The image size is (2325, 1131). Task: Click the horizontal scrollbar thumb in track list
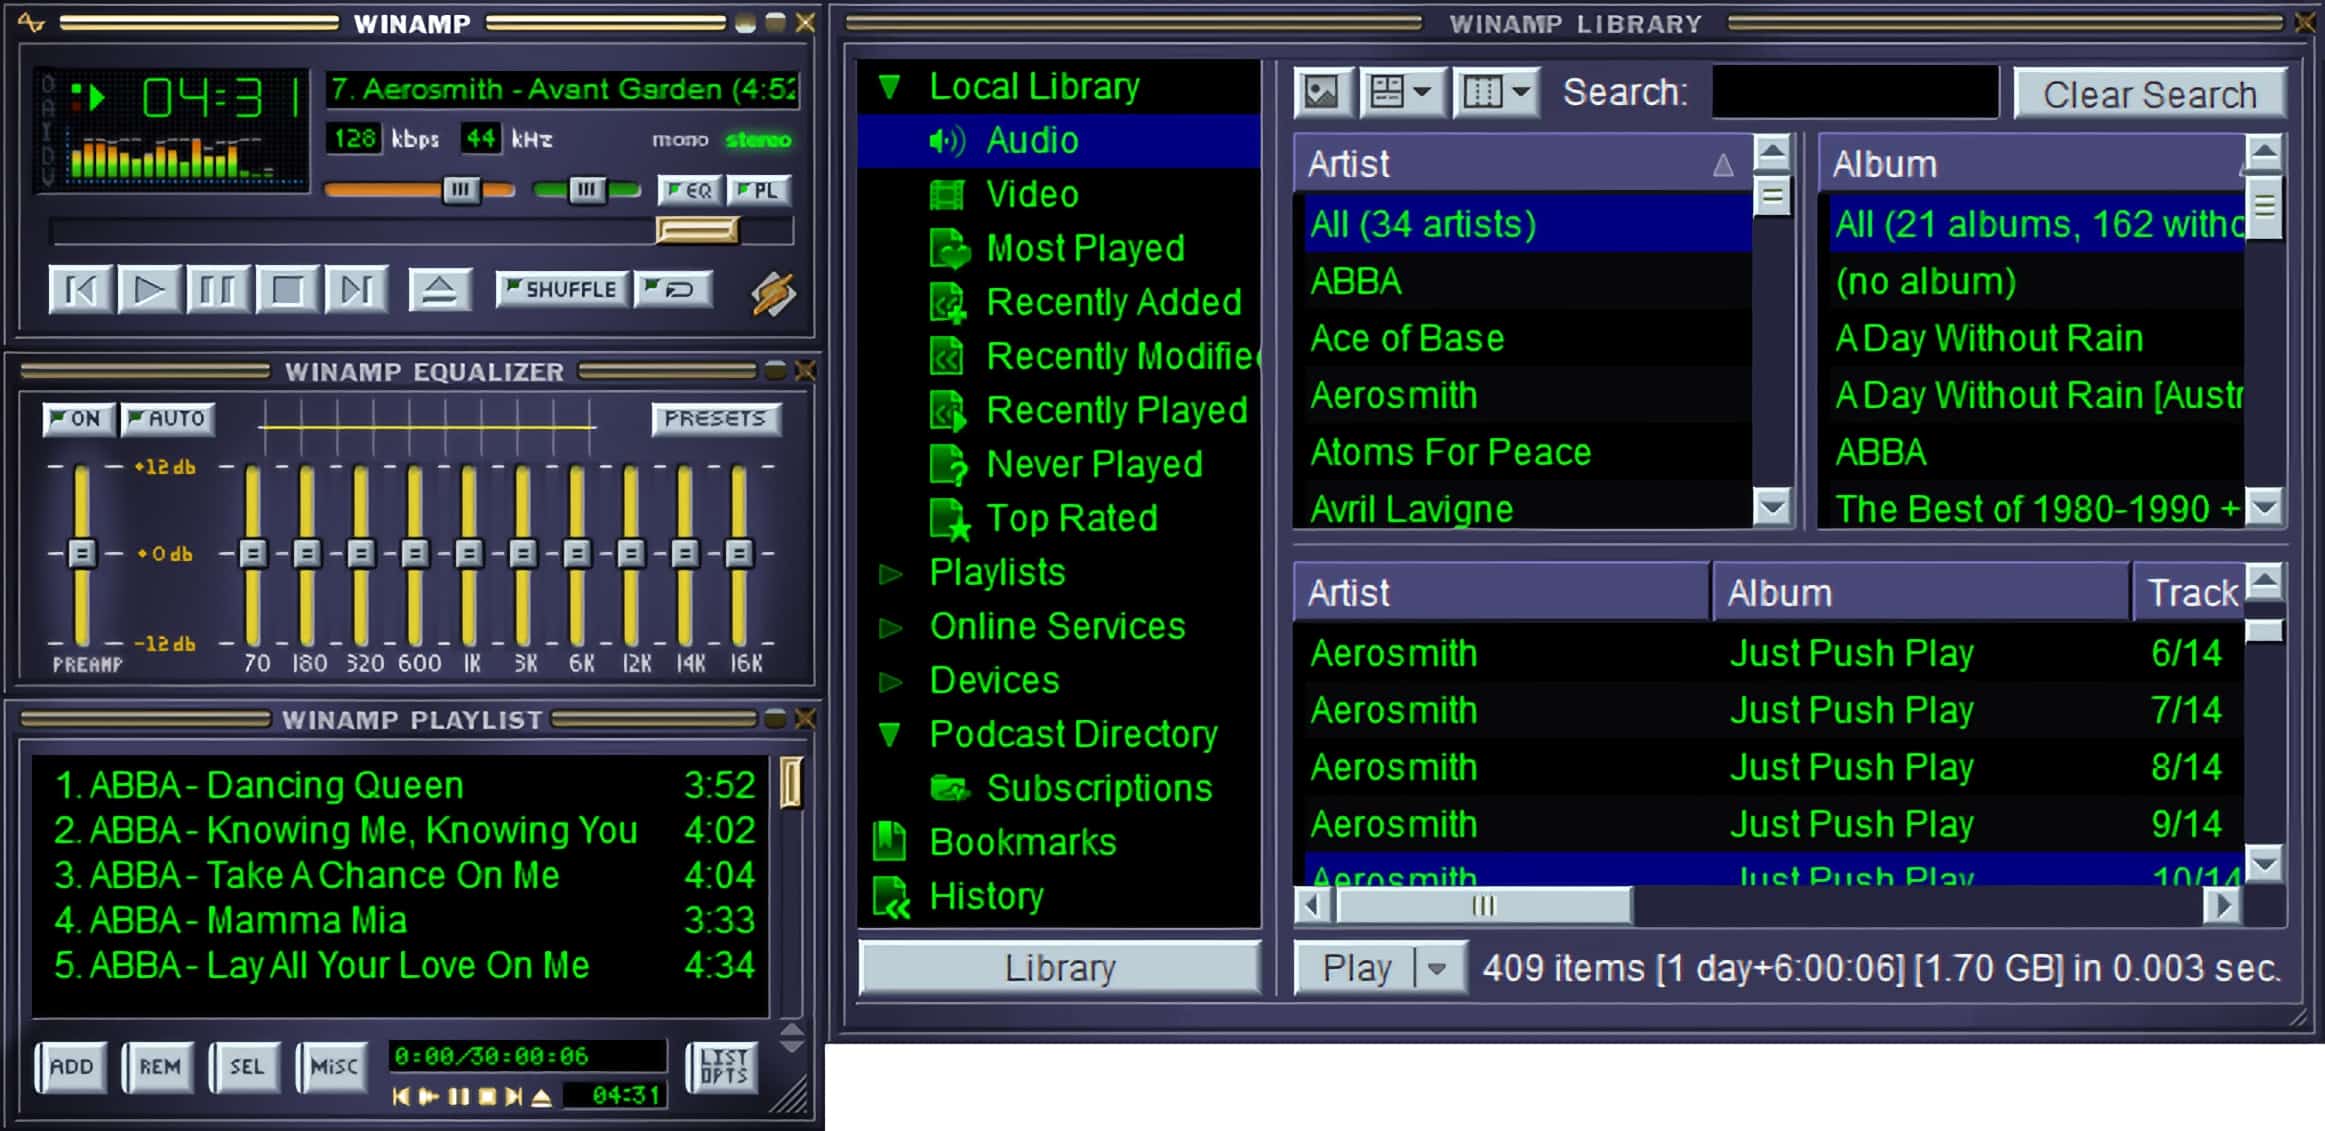[x=1484, y=906]
